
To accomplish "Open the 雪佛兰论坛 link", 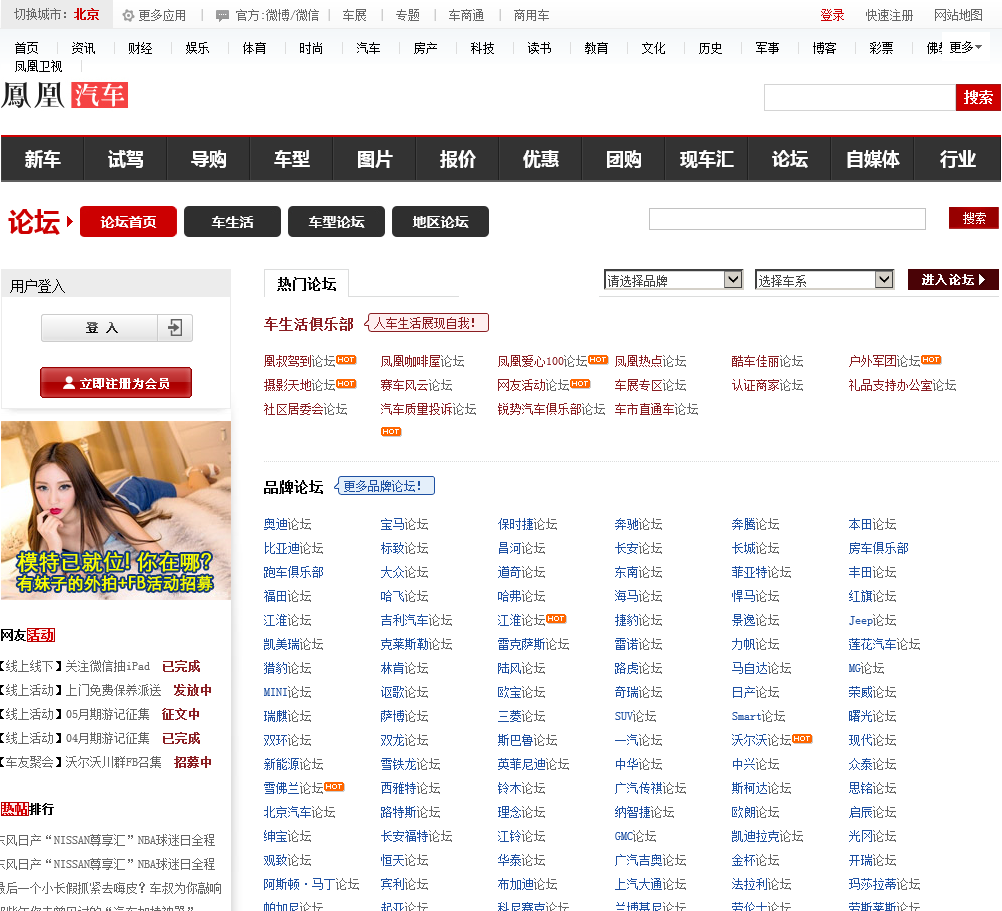I will click(293, 788).
